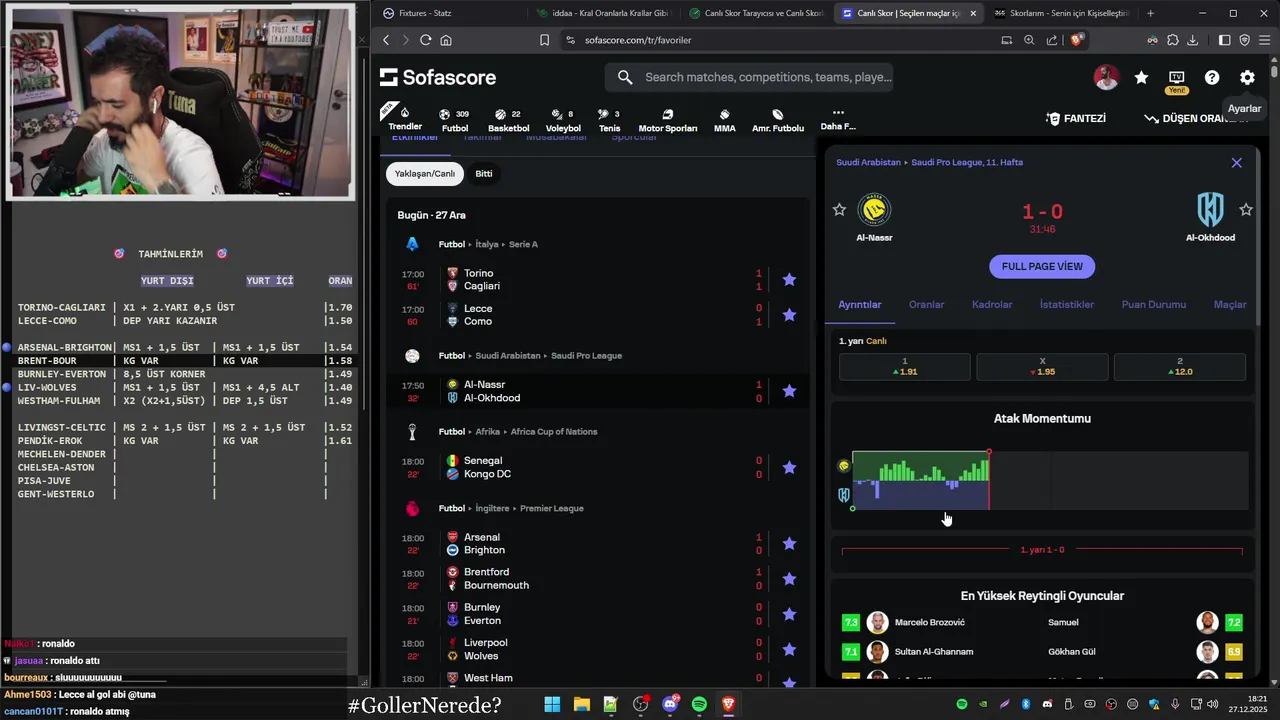The image size is (1280, 720).
Task: Open Discord from the taskbar
Action: click(670, 705)
